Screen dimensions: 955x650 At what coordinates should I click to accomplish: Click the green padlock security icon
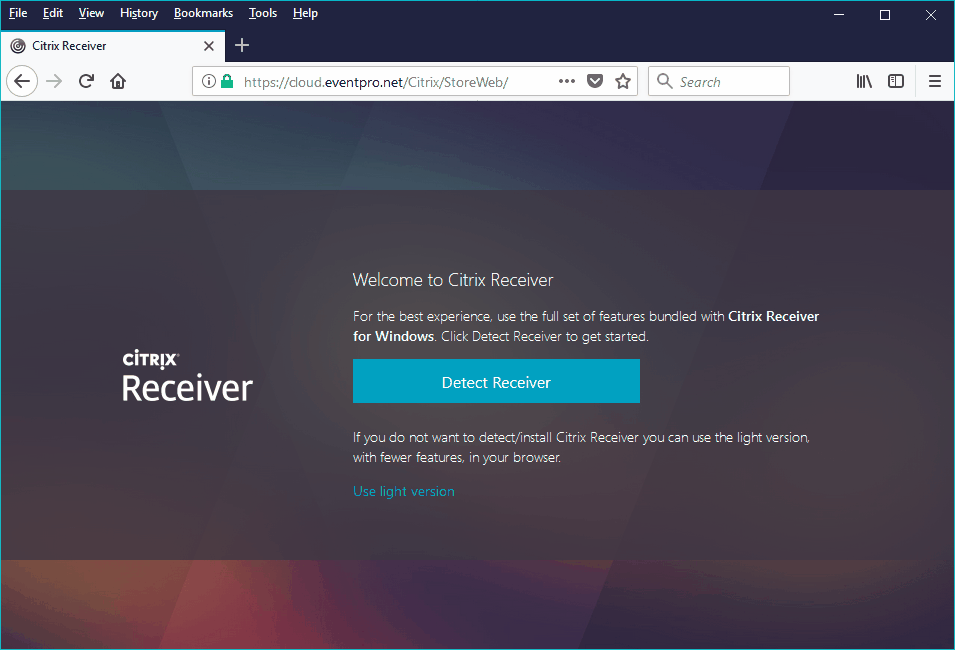(x=227, y=81)
